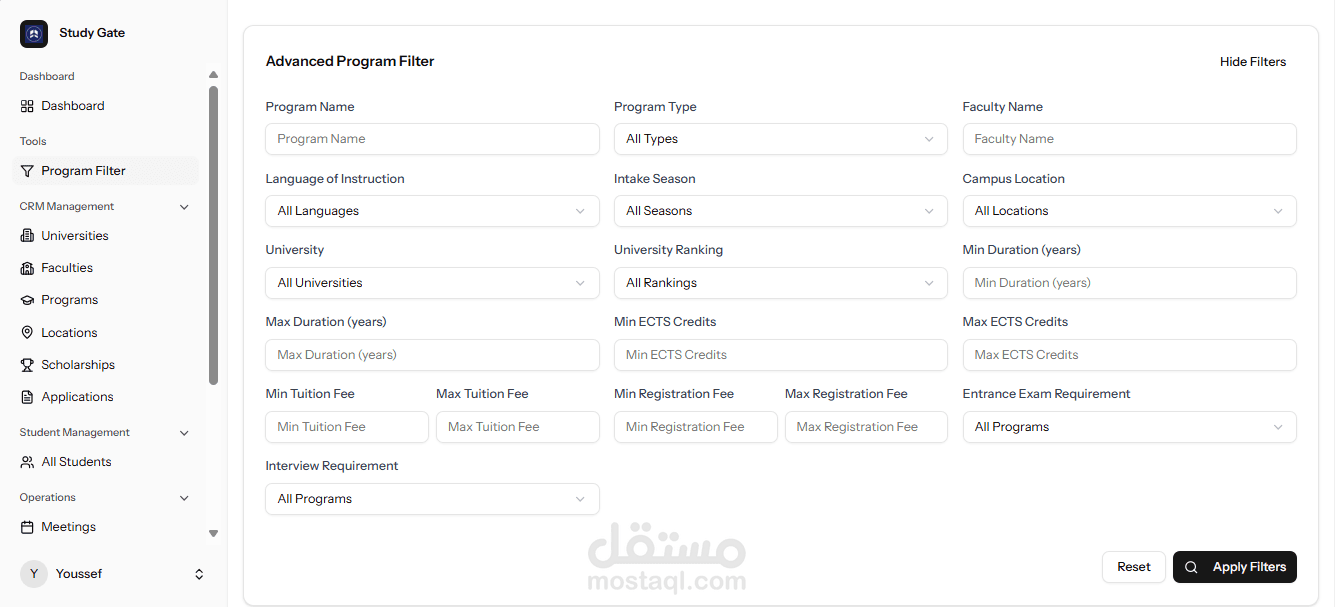Click the Study Gate logo icon
This screenshot has height=607, width=1335.
[34, 34]
